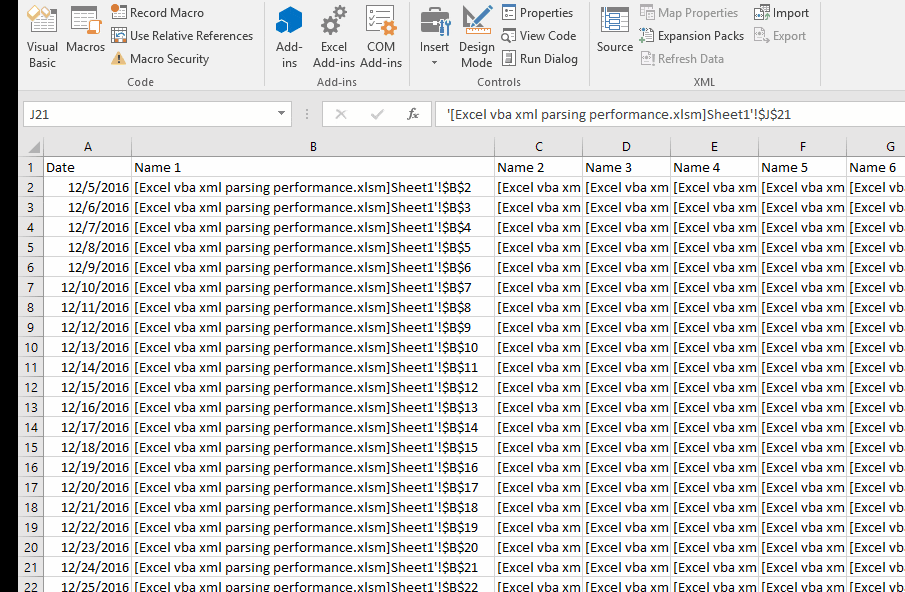The width and height of the screenshot is (905, 592).
Task: Open the Visual Basic editor
Action: [x=42, y=37]
